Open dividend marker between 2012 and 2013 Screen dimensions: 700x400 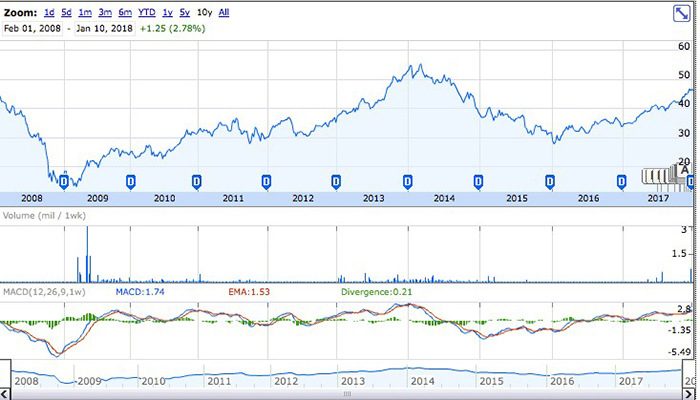(336, 181)
